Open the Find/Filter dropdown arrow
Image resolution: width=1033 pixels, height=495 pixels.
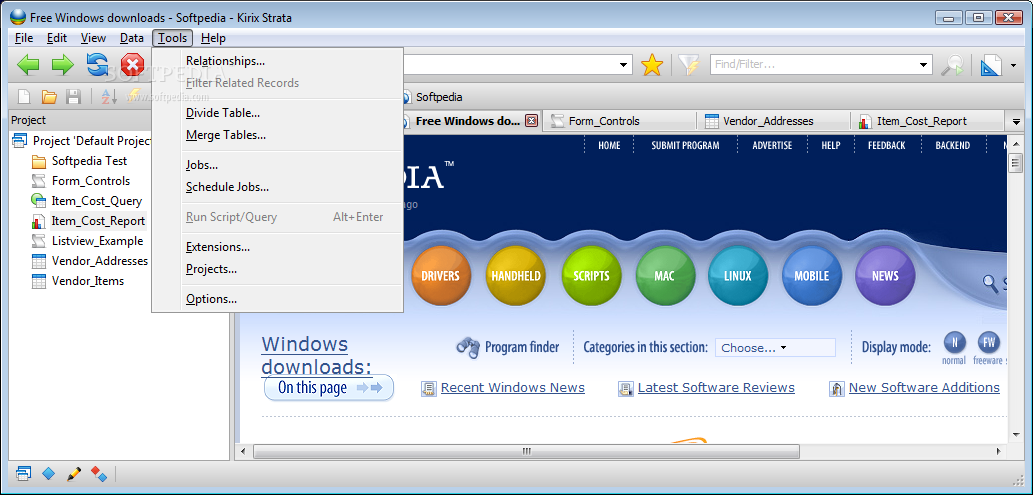tap(924, 65)
